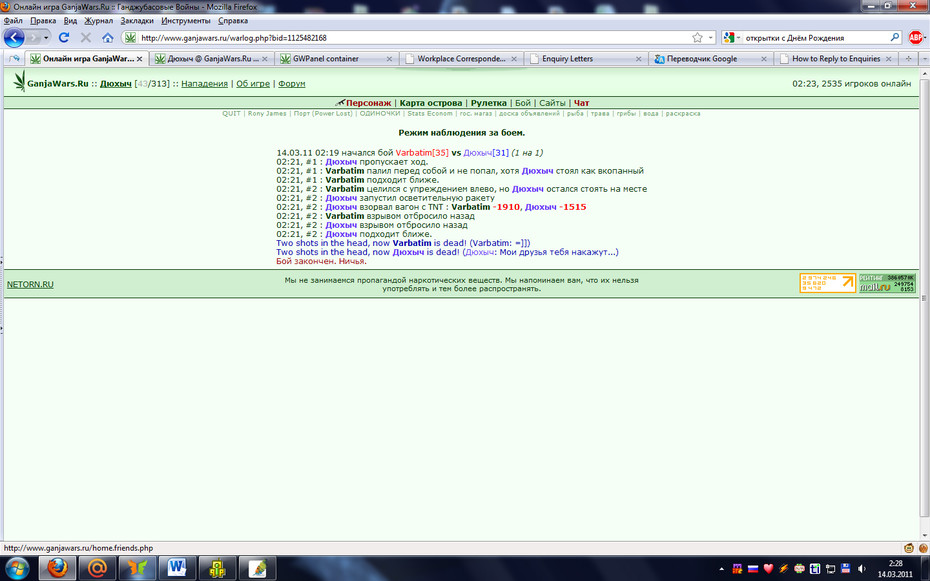Open Microsoft Word from the taskbar

177,568
